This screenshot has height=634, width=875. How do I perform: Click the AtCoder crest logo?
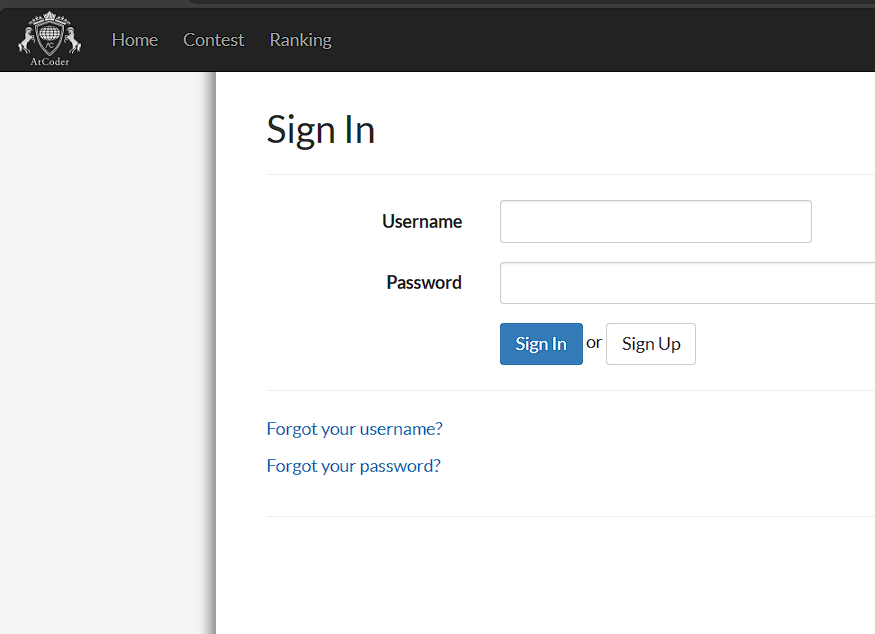point(49,38)
